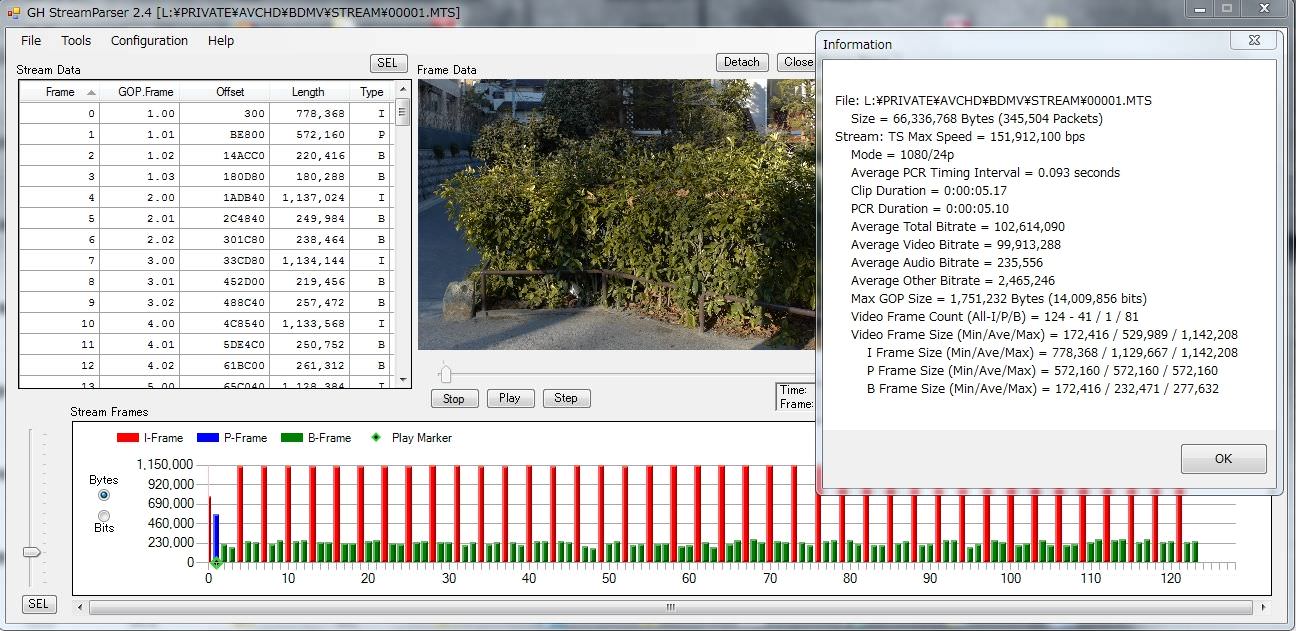Image resolution: width=1296 pixels, height=631 pixels.
Task: Select the Bits radio button
Action: click(x=104, y=516)
